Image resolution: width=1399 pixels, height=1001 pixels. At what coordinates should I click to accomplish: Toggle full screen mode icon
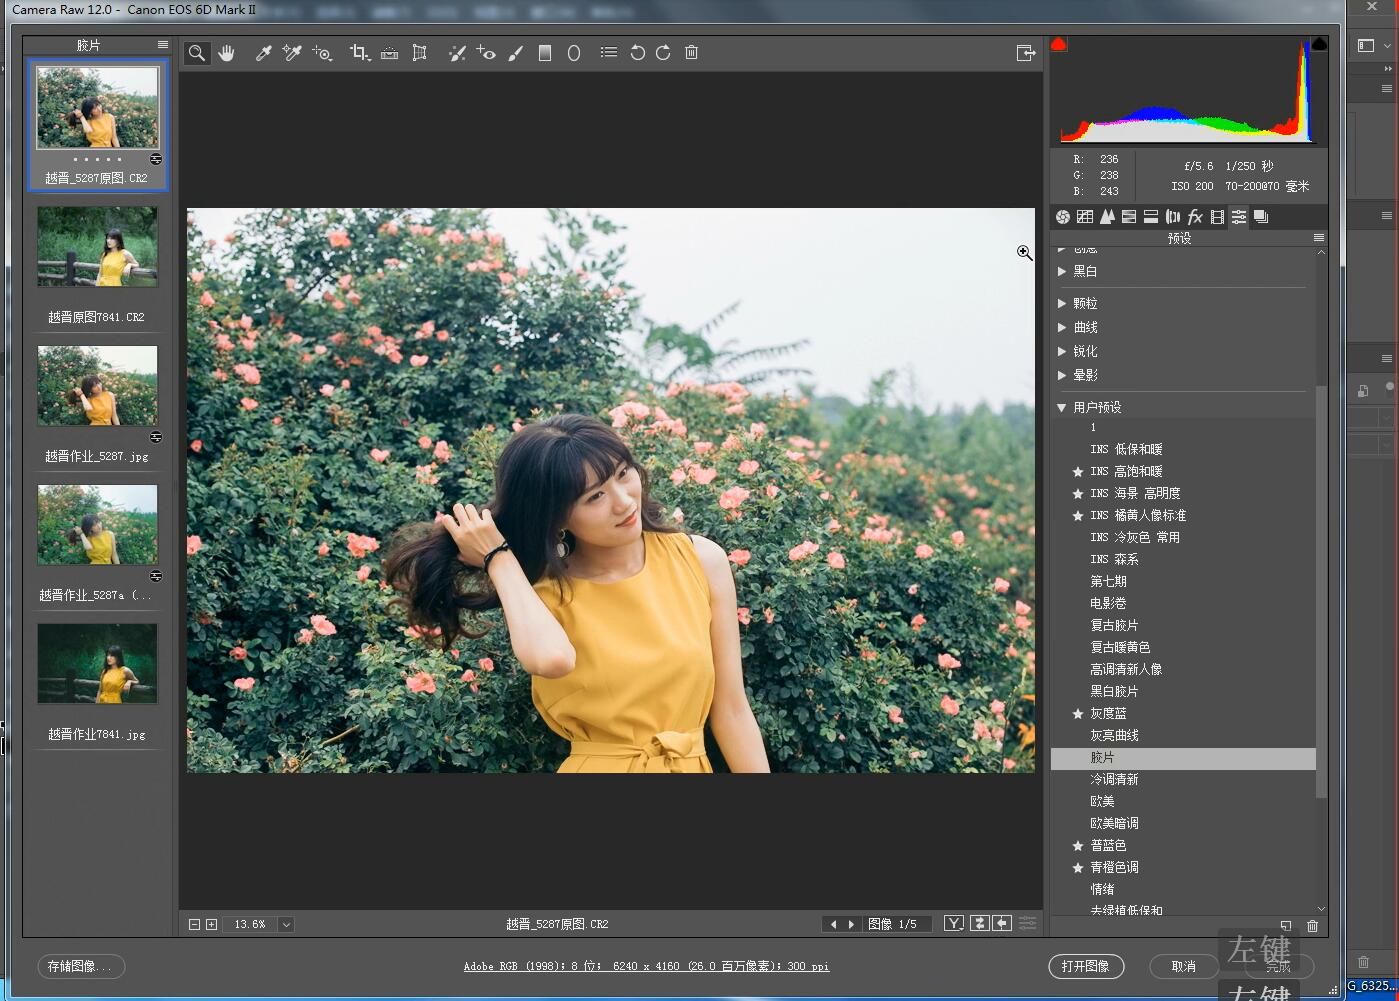(1025, 53)
